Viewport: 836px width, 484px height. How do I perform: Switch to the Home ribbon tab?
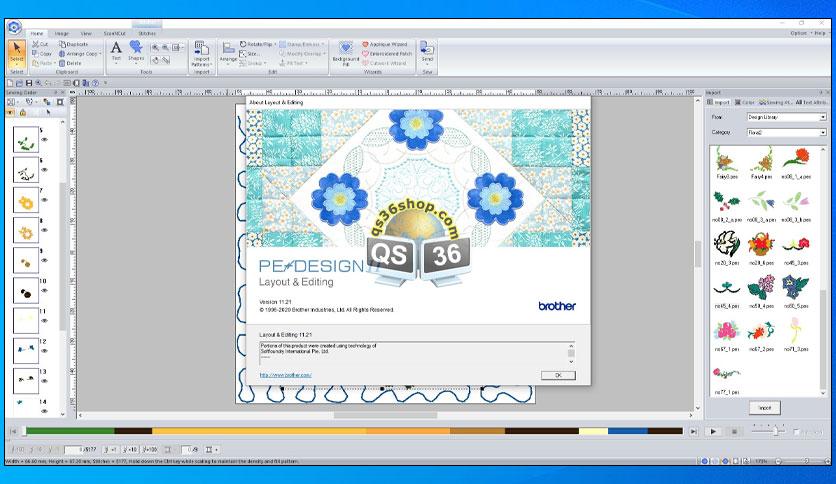[x=37, y=33]
